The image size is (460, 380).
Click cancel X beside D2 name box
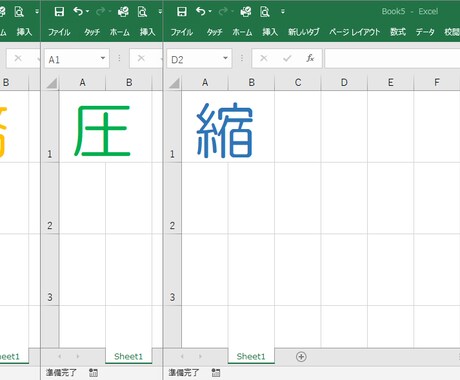(x=264, y=59)
